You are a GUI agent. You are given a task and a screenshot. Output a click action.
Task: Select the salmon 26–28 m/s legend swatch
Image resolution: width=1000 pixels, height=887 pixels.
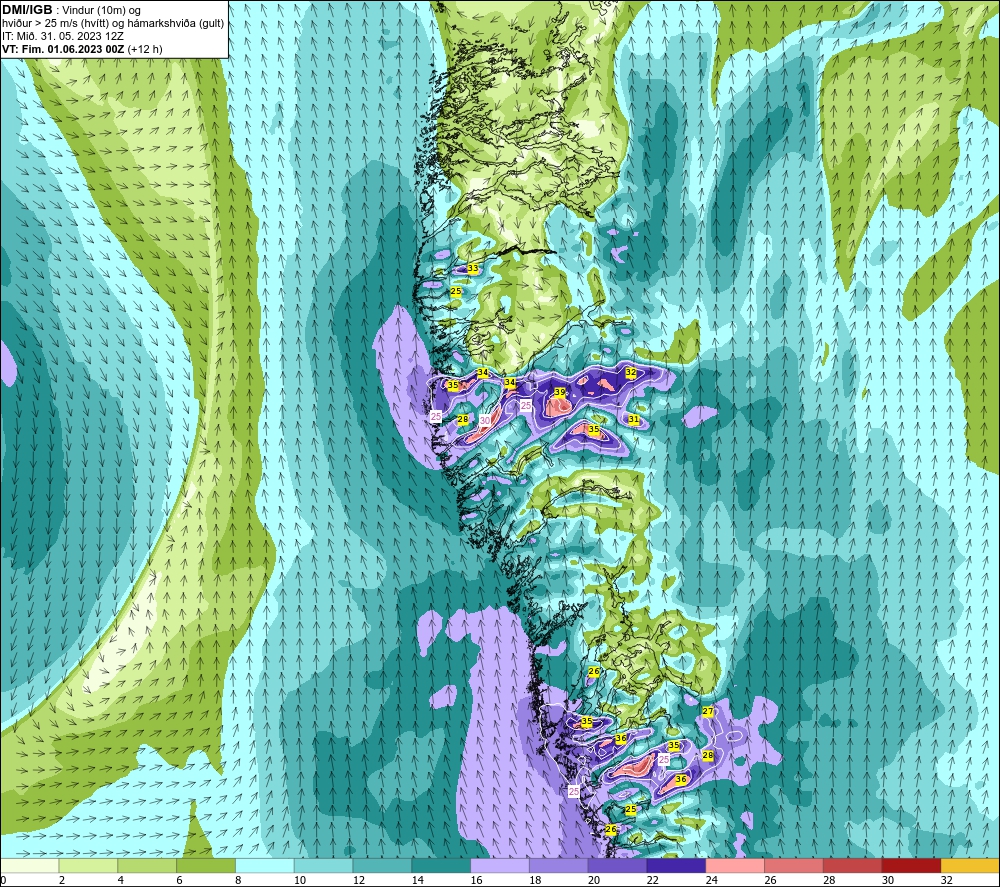click(x=793, y=865)
